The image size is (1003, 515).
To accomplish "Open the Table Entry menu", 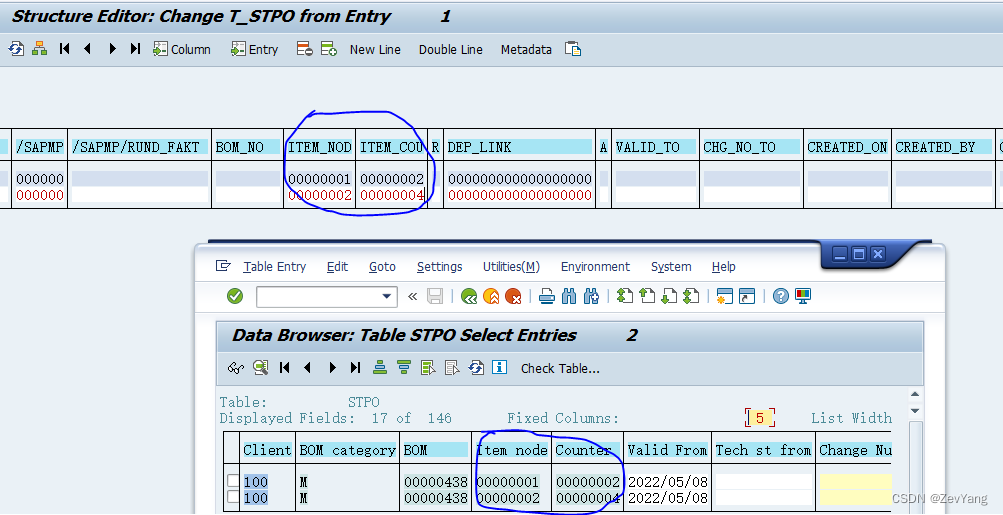I will tap(274, 267).
